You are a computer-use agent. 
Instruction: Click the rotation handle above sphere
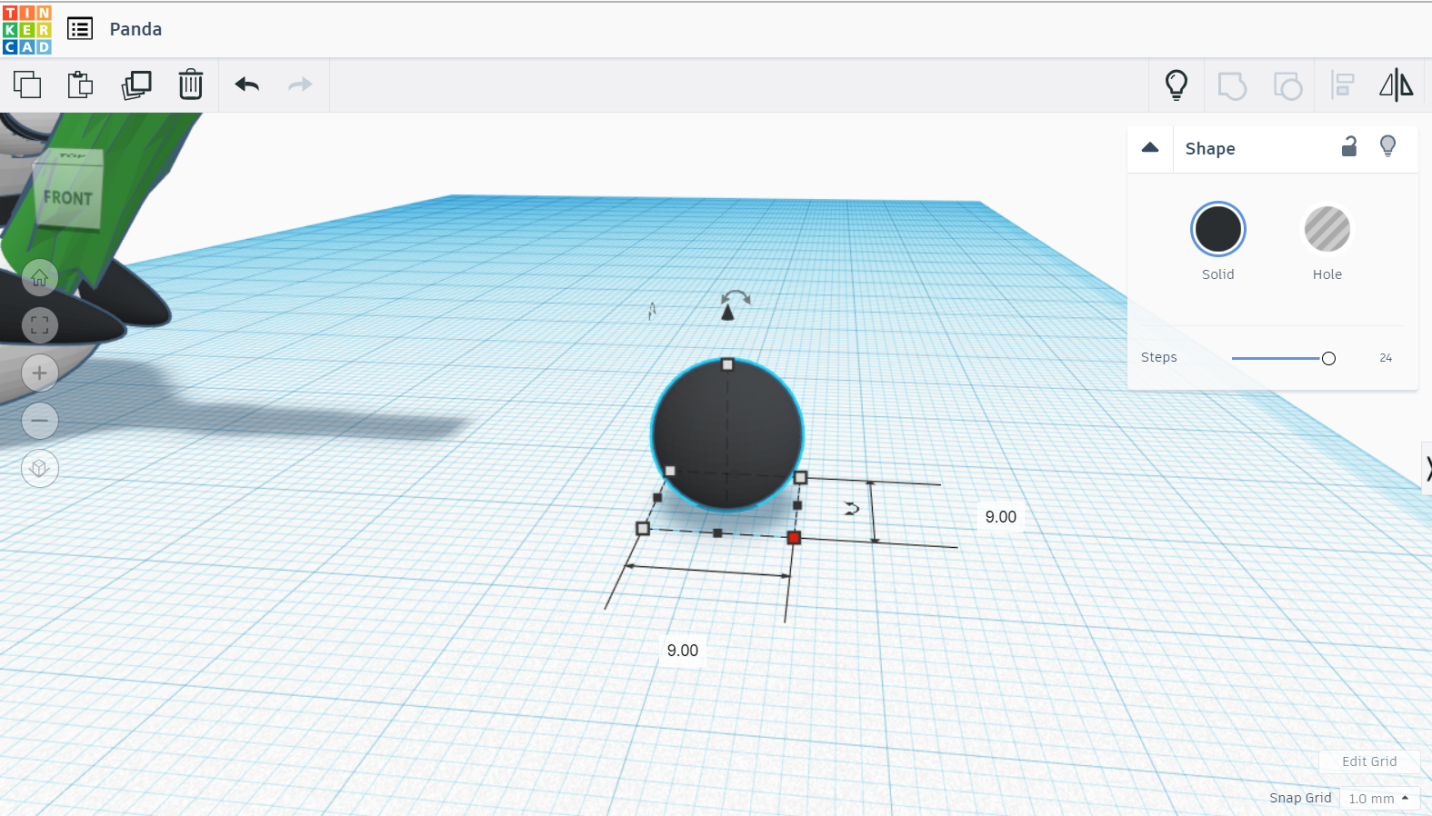point(736,297)
